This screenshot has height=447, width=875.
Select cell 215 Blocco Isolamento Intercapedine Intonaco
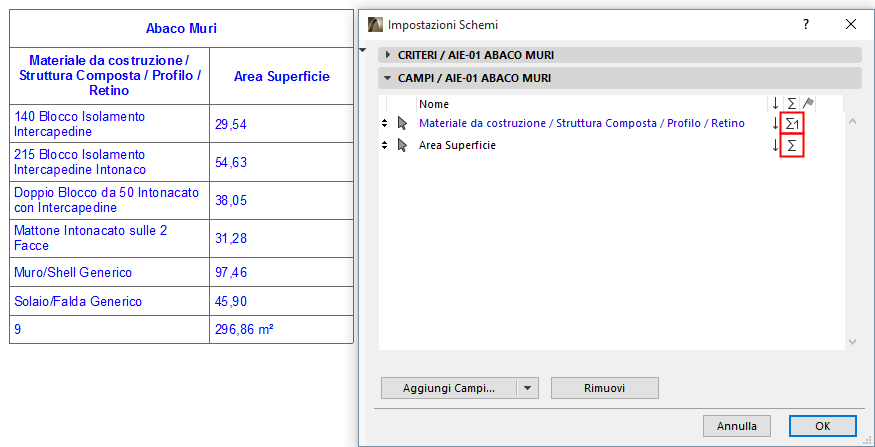click(110, 162)
